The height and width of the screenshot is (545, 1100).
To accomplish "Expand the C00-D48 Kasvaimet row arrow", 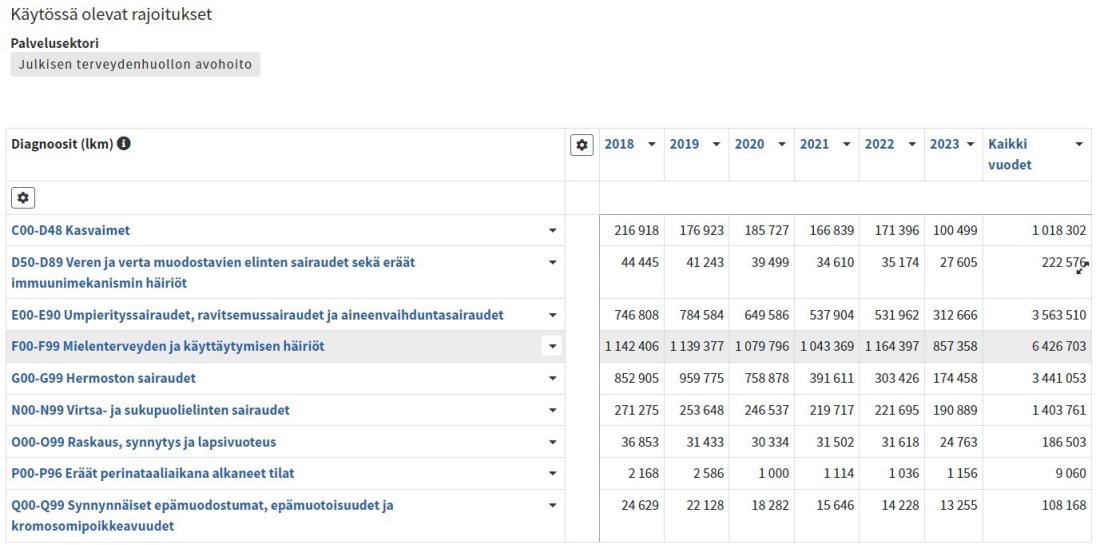I will click(x=553, y=230).
